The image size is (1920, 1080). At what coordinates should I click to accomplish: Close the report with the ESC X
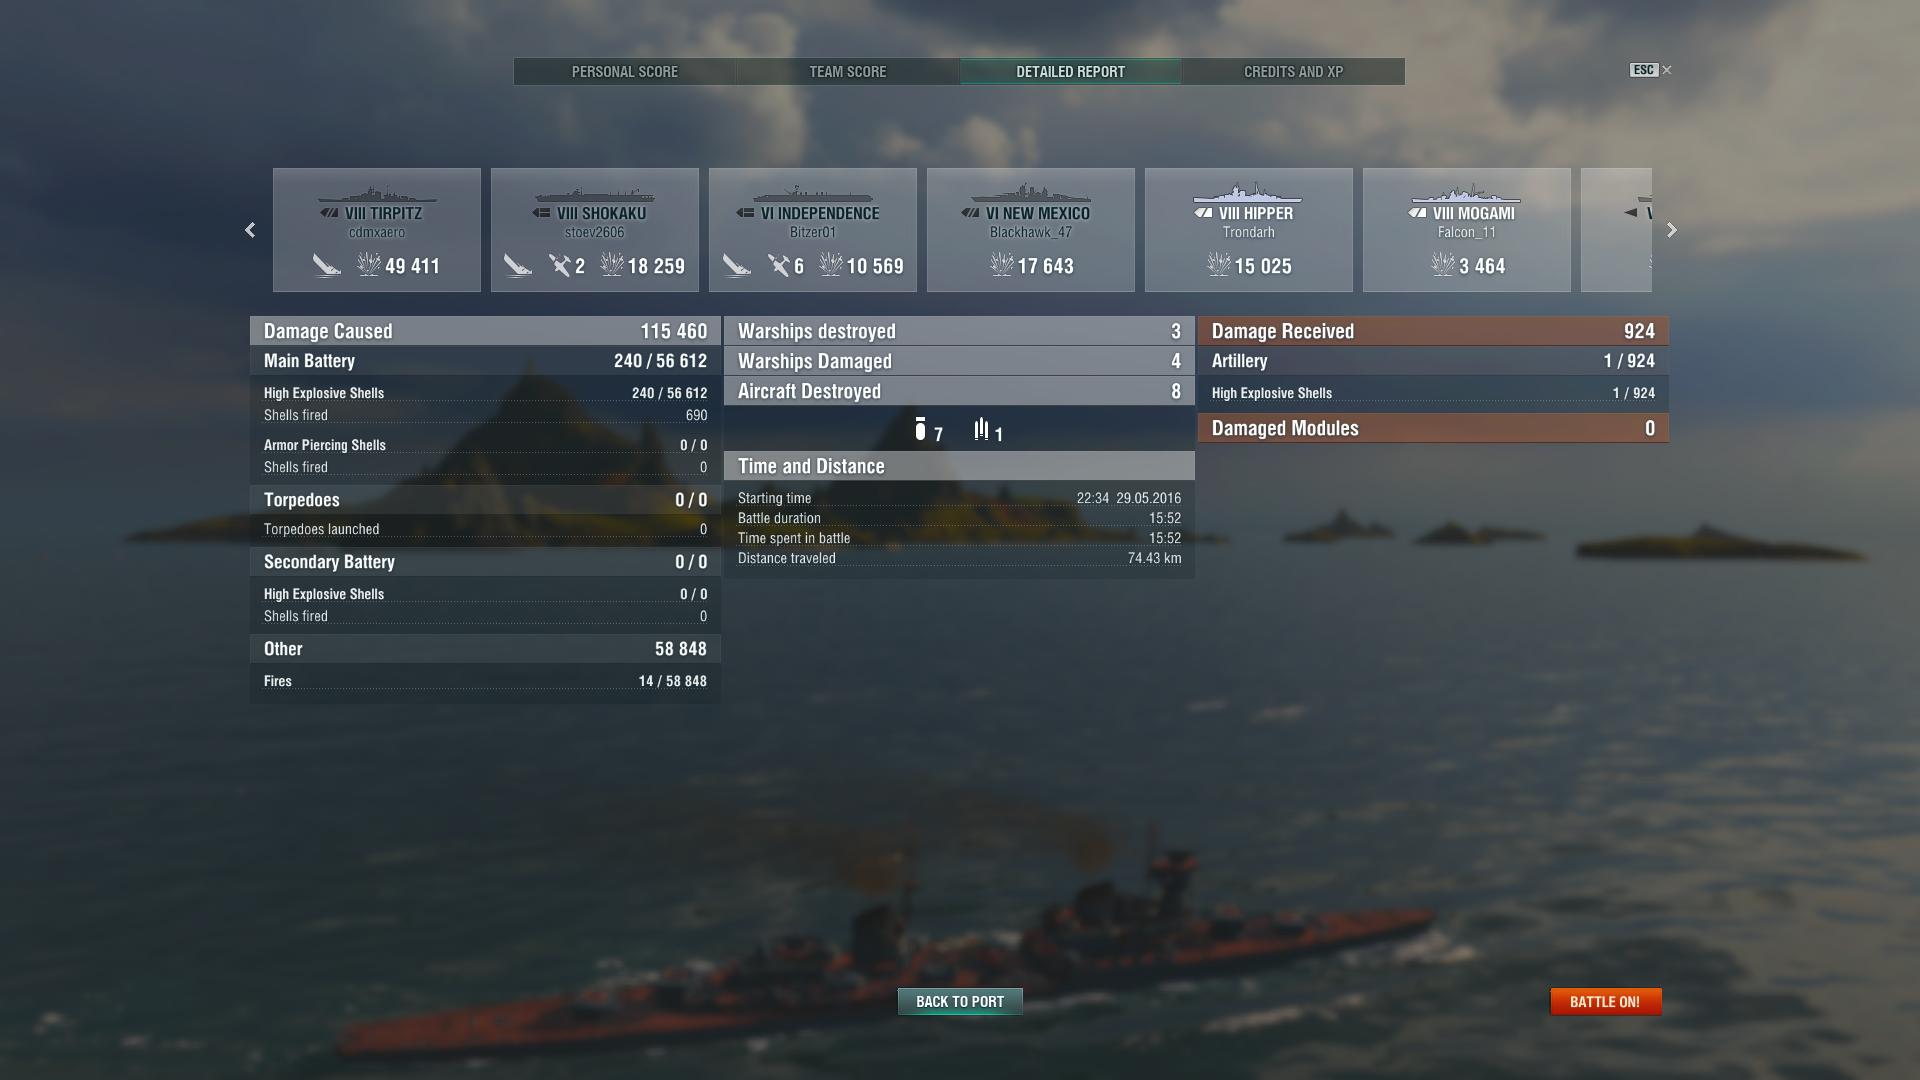pyautogui.click(x=1651, y=70)
